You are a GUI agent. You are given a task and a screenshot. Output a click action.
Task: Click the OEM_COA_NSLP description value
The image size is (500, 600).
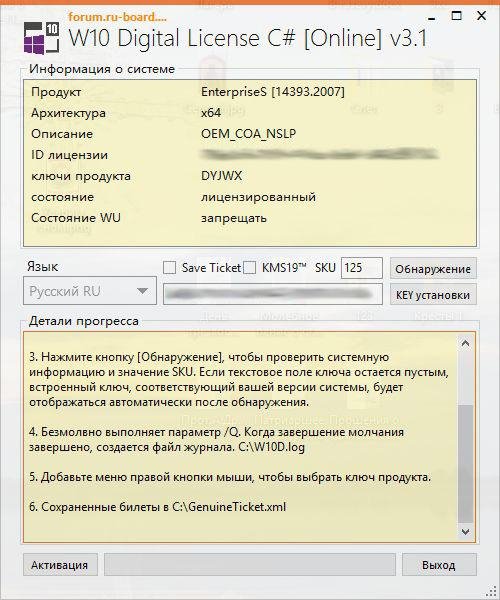pyautogui.click(x=249, y=134)
